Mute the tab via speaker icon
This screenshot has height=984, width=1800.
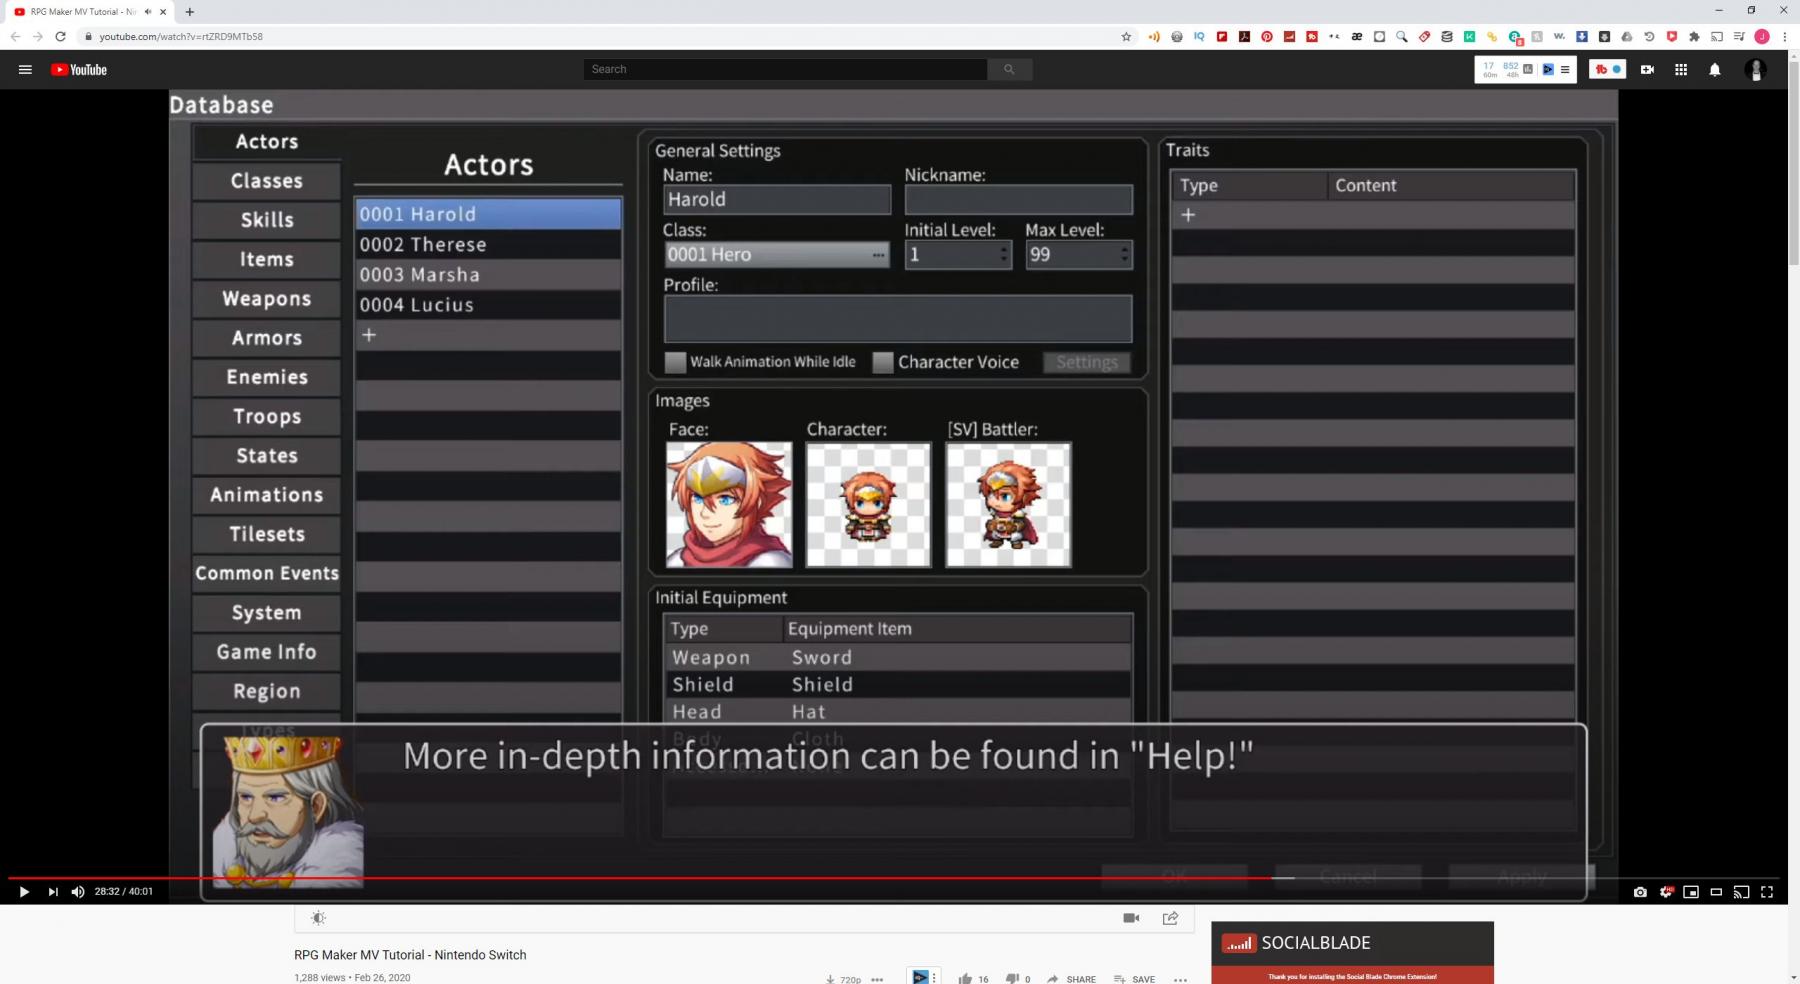(x=148, y=12)
